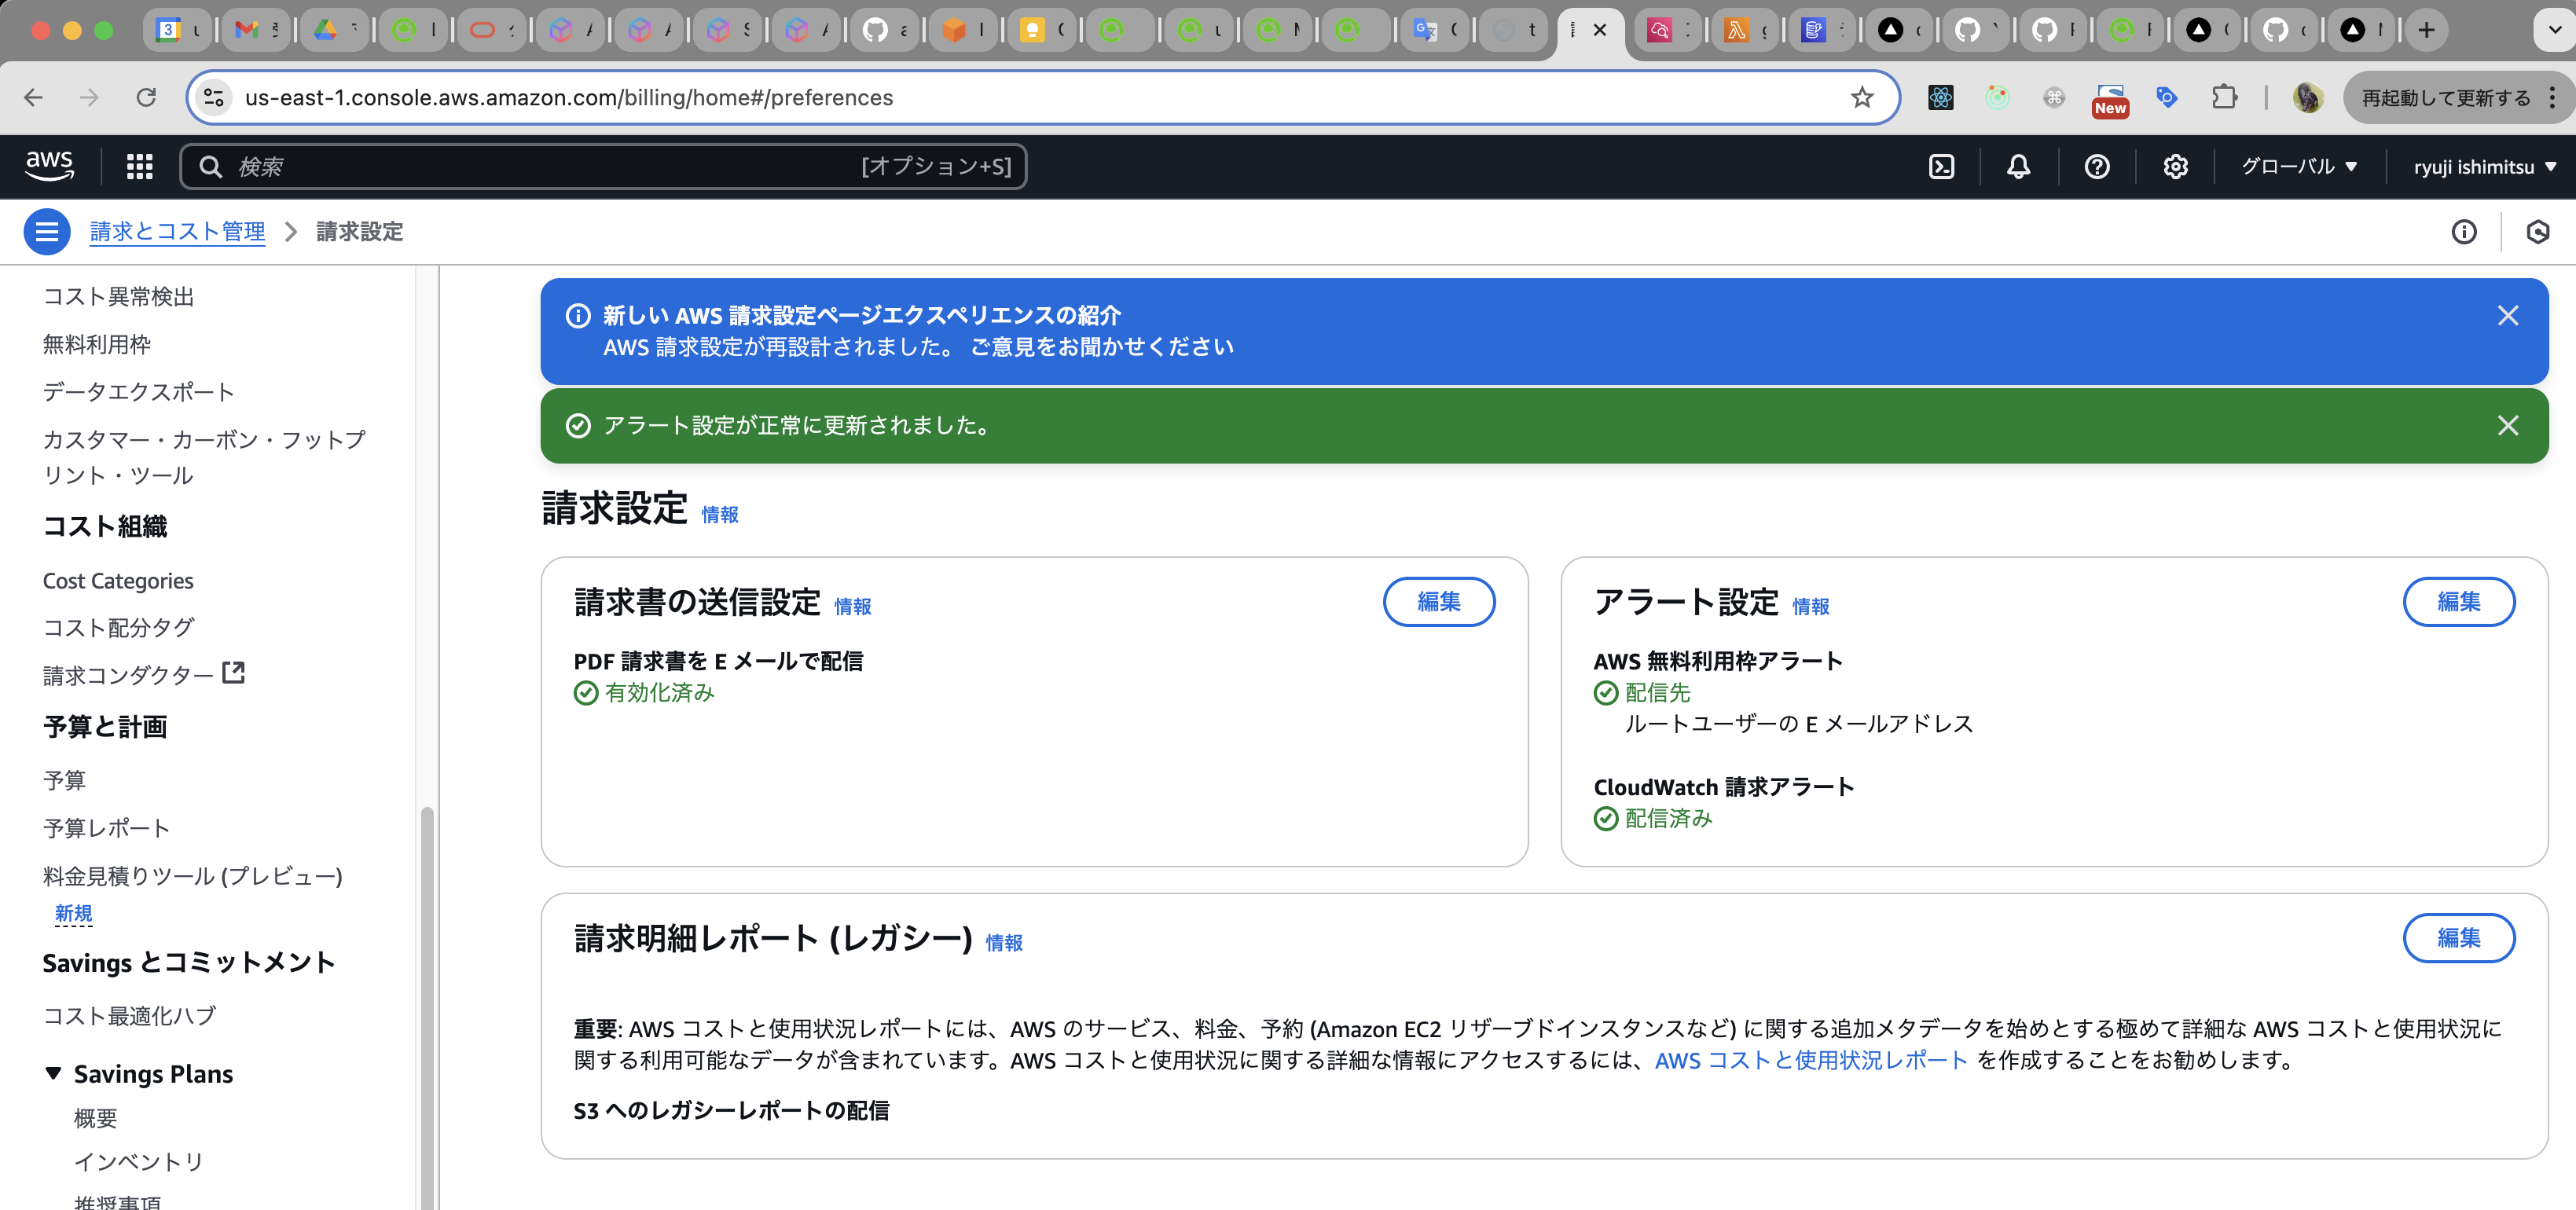Collapse the Savings Plans section

coord(53,1073)
